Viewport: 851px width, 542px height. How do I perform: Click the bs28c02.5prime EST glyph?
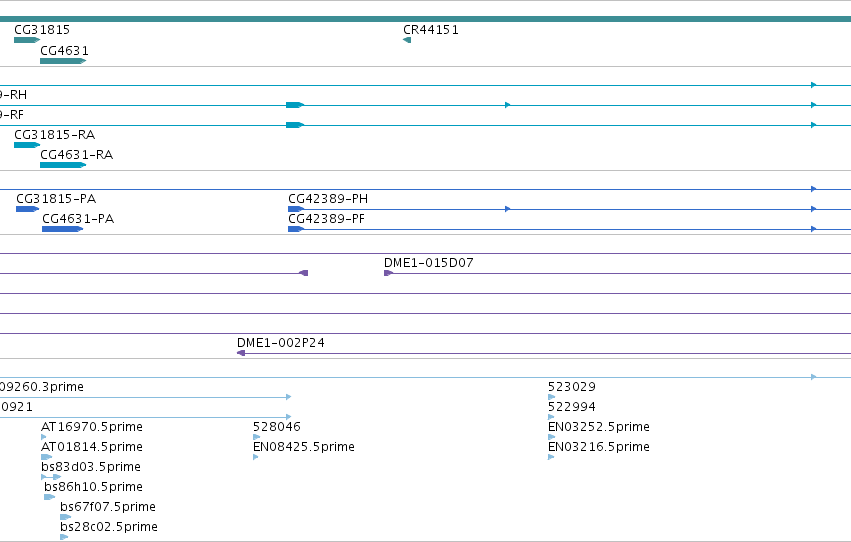[65, 538]
